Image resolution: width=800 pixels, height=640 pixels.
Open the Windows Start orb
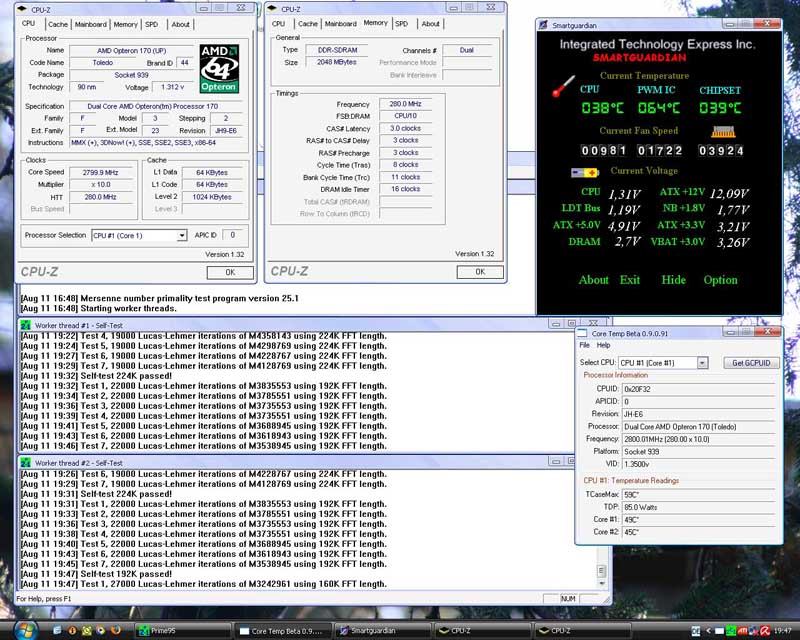(x=25, y=630)
